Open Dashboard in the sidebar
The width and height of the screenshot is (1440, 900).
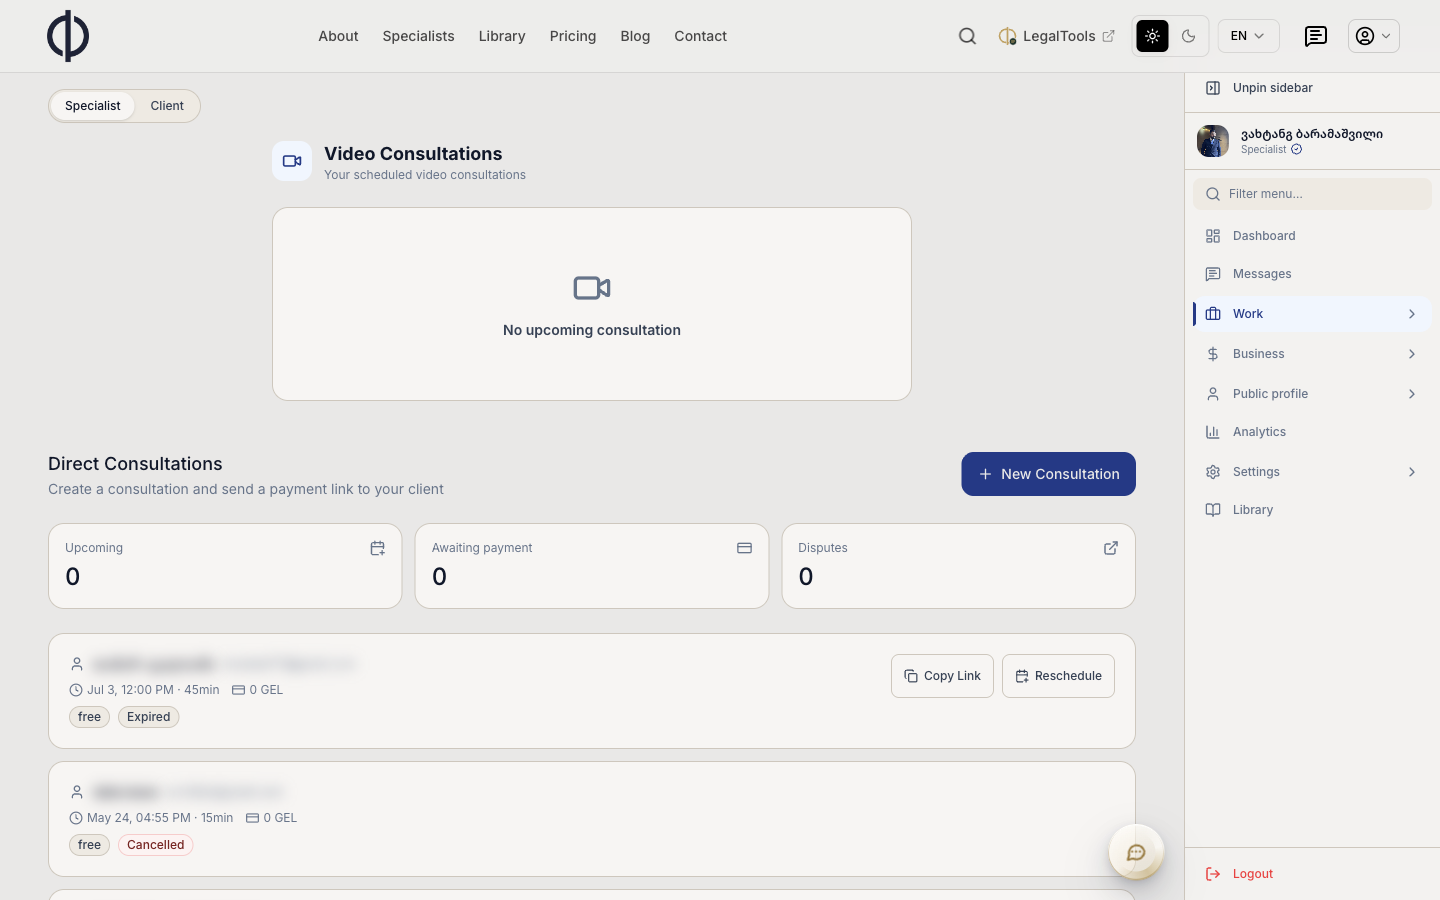[x=1312, y=236]
